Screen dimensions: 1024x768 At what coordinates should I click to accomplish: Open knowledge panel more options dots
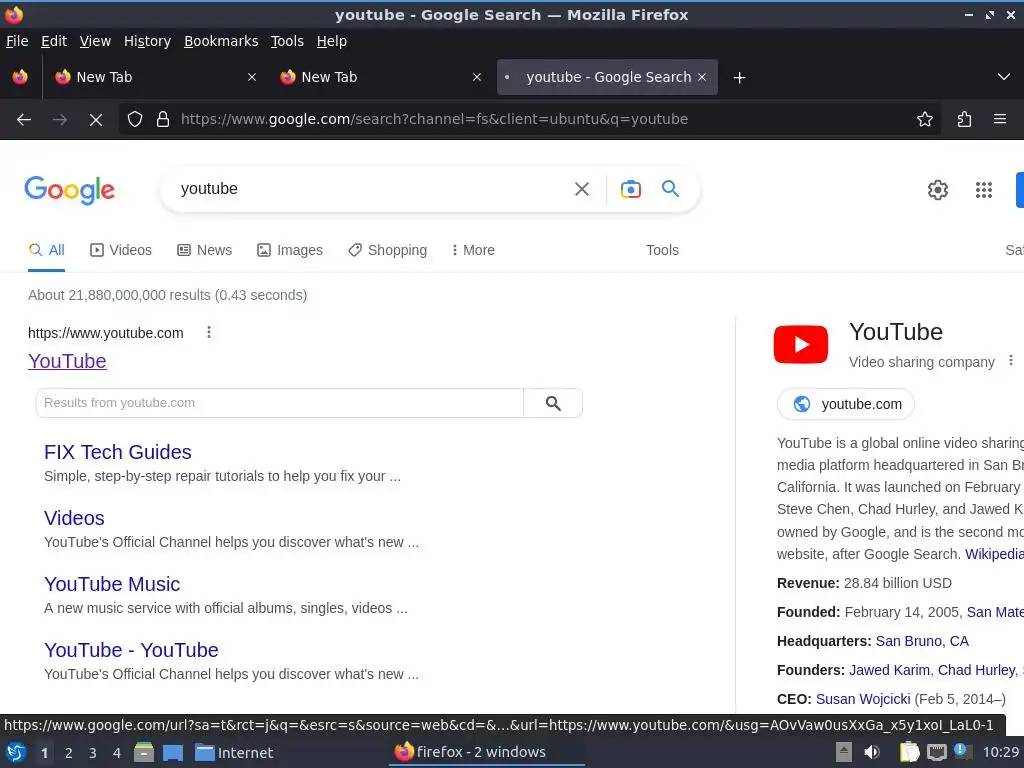1010,360
